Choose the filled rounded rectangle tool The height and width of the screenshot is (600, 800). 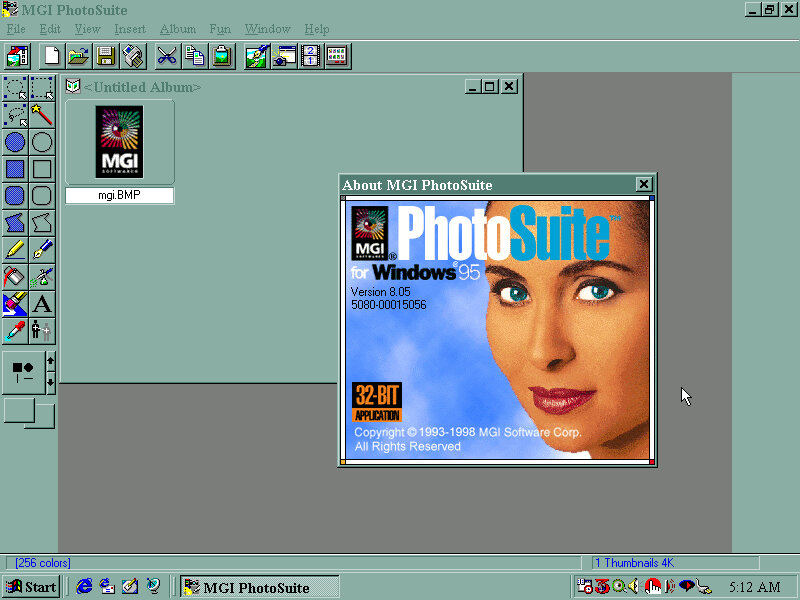point(15,196)
